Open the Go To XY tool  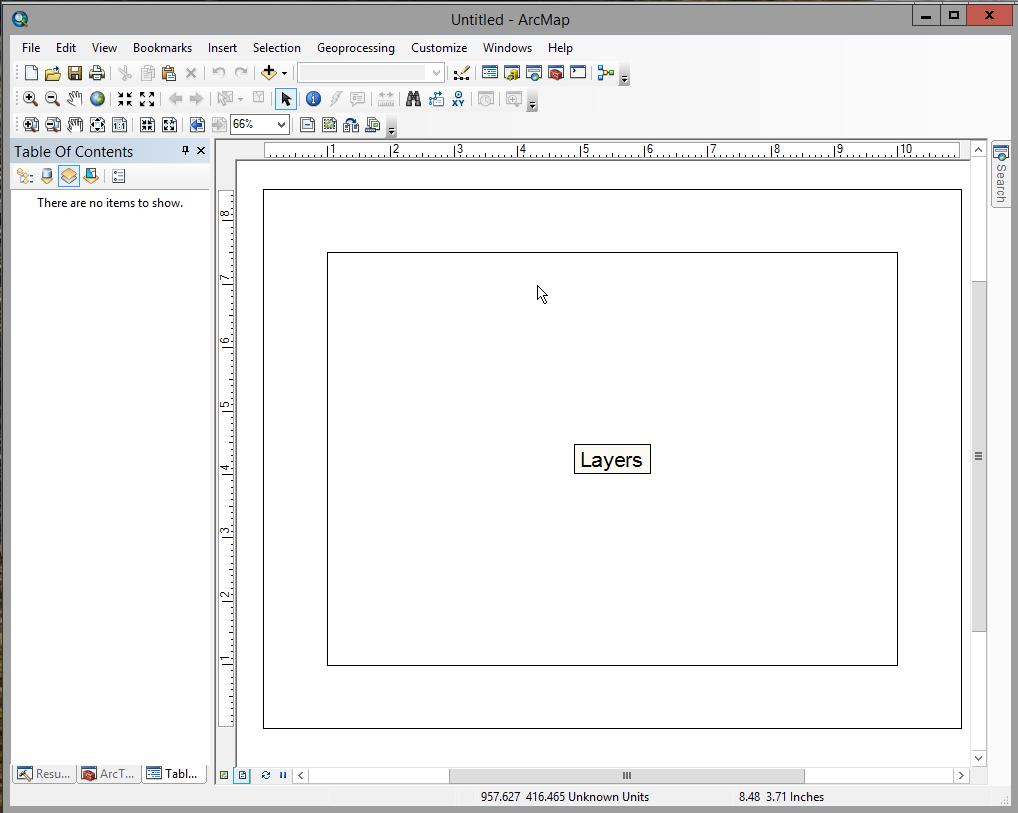(x=458, y=99)
